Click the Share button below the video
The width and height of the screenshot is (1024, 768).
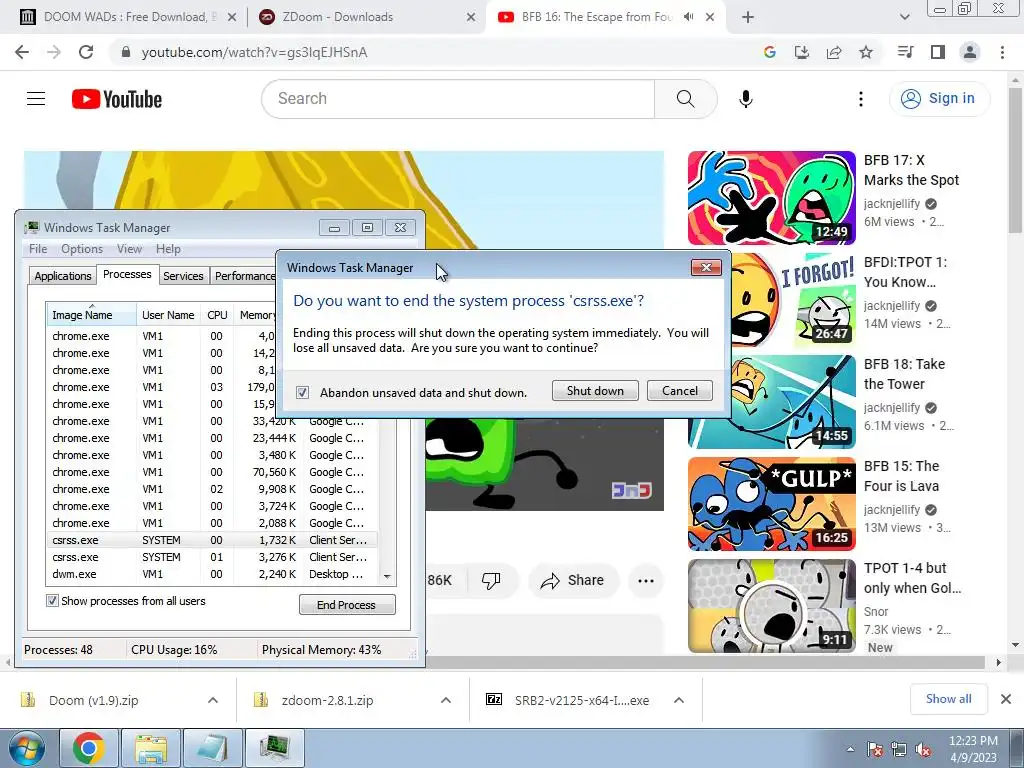coord(573,580)
